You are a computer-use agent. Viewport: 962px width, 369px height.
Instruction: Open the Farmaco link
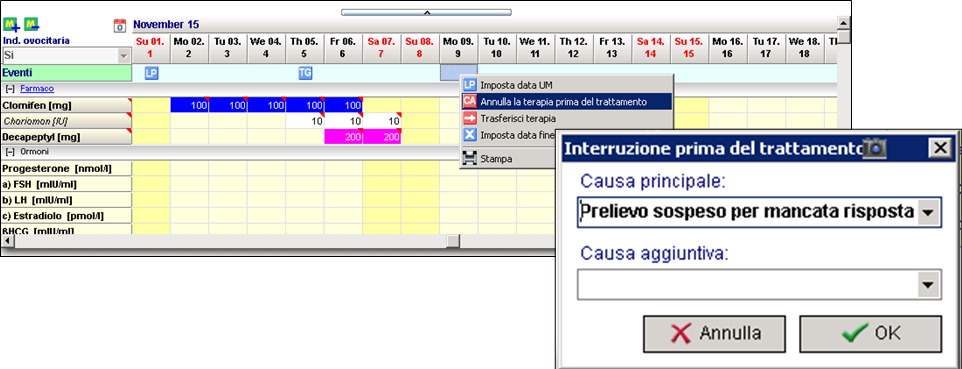[37, 89]
